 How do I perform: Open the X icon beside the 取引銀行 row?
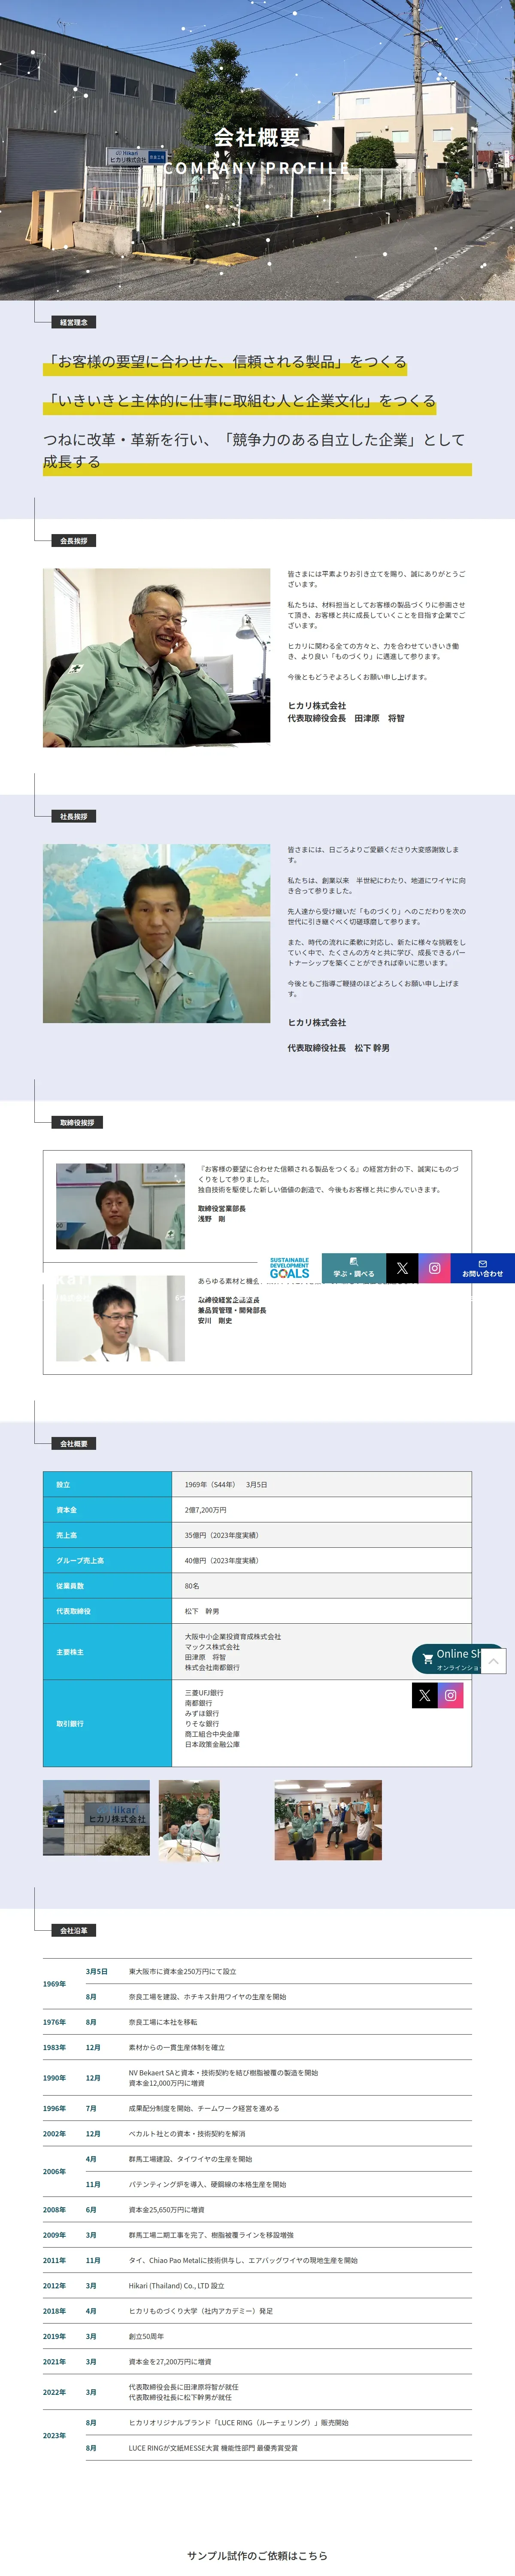(424, 1696)
